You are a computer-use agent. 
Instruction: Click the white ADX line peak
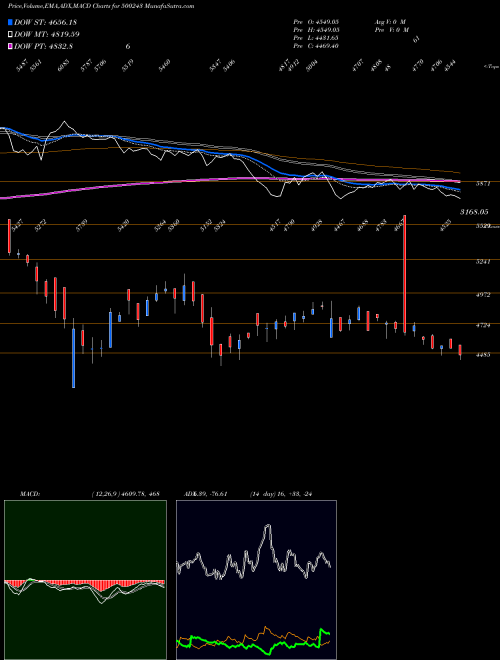pos(268,526)
